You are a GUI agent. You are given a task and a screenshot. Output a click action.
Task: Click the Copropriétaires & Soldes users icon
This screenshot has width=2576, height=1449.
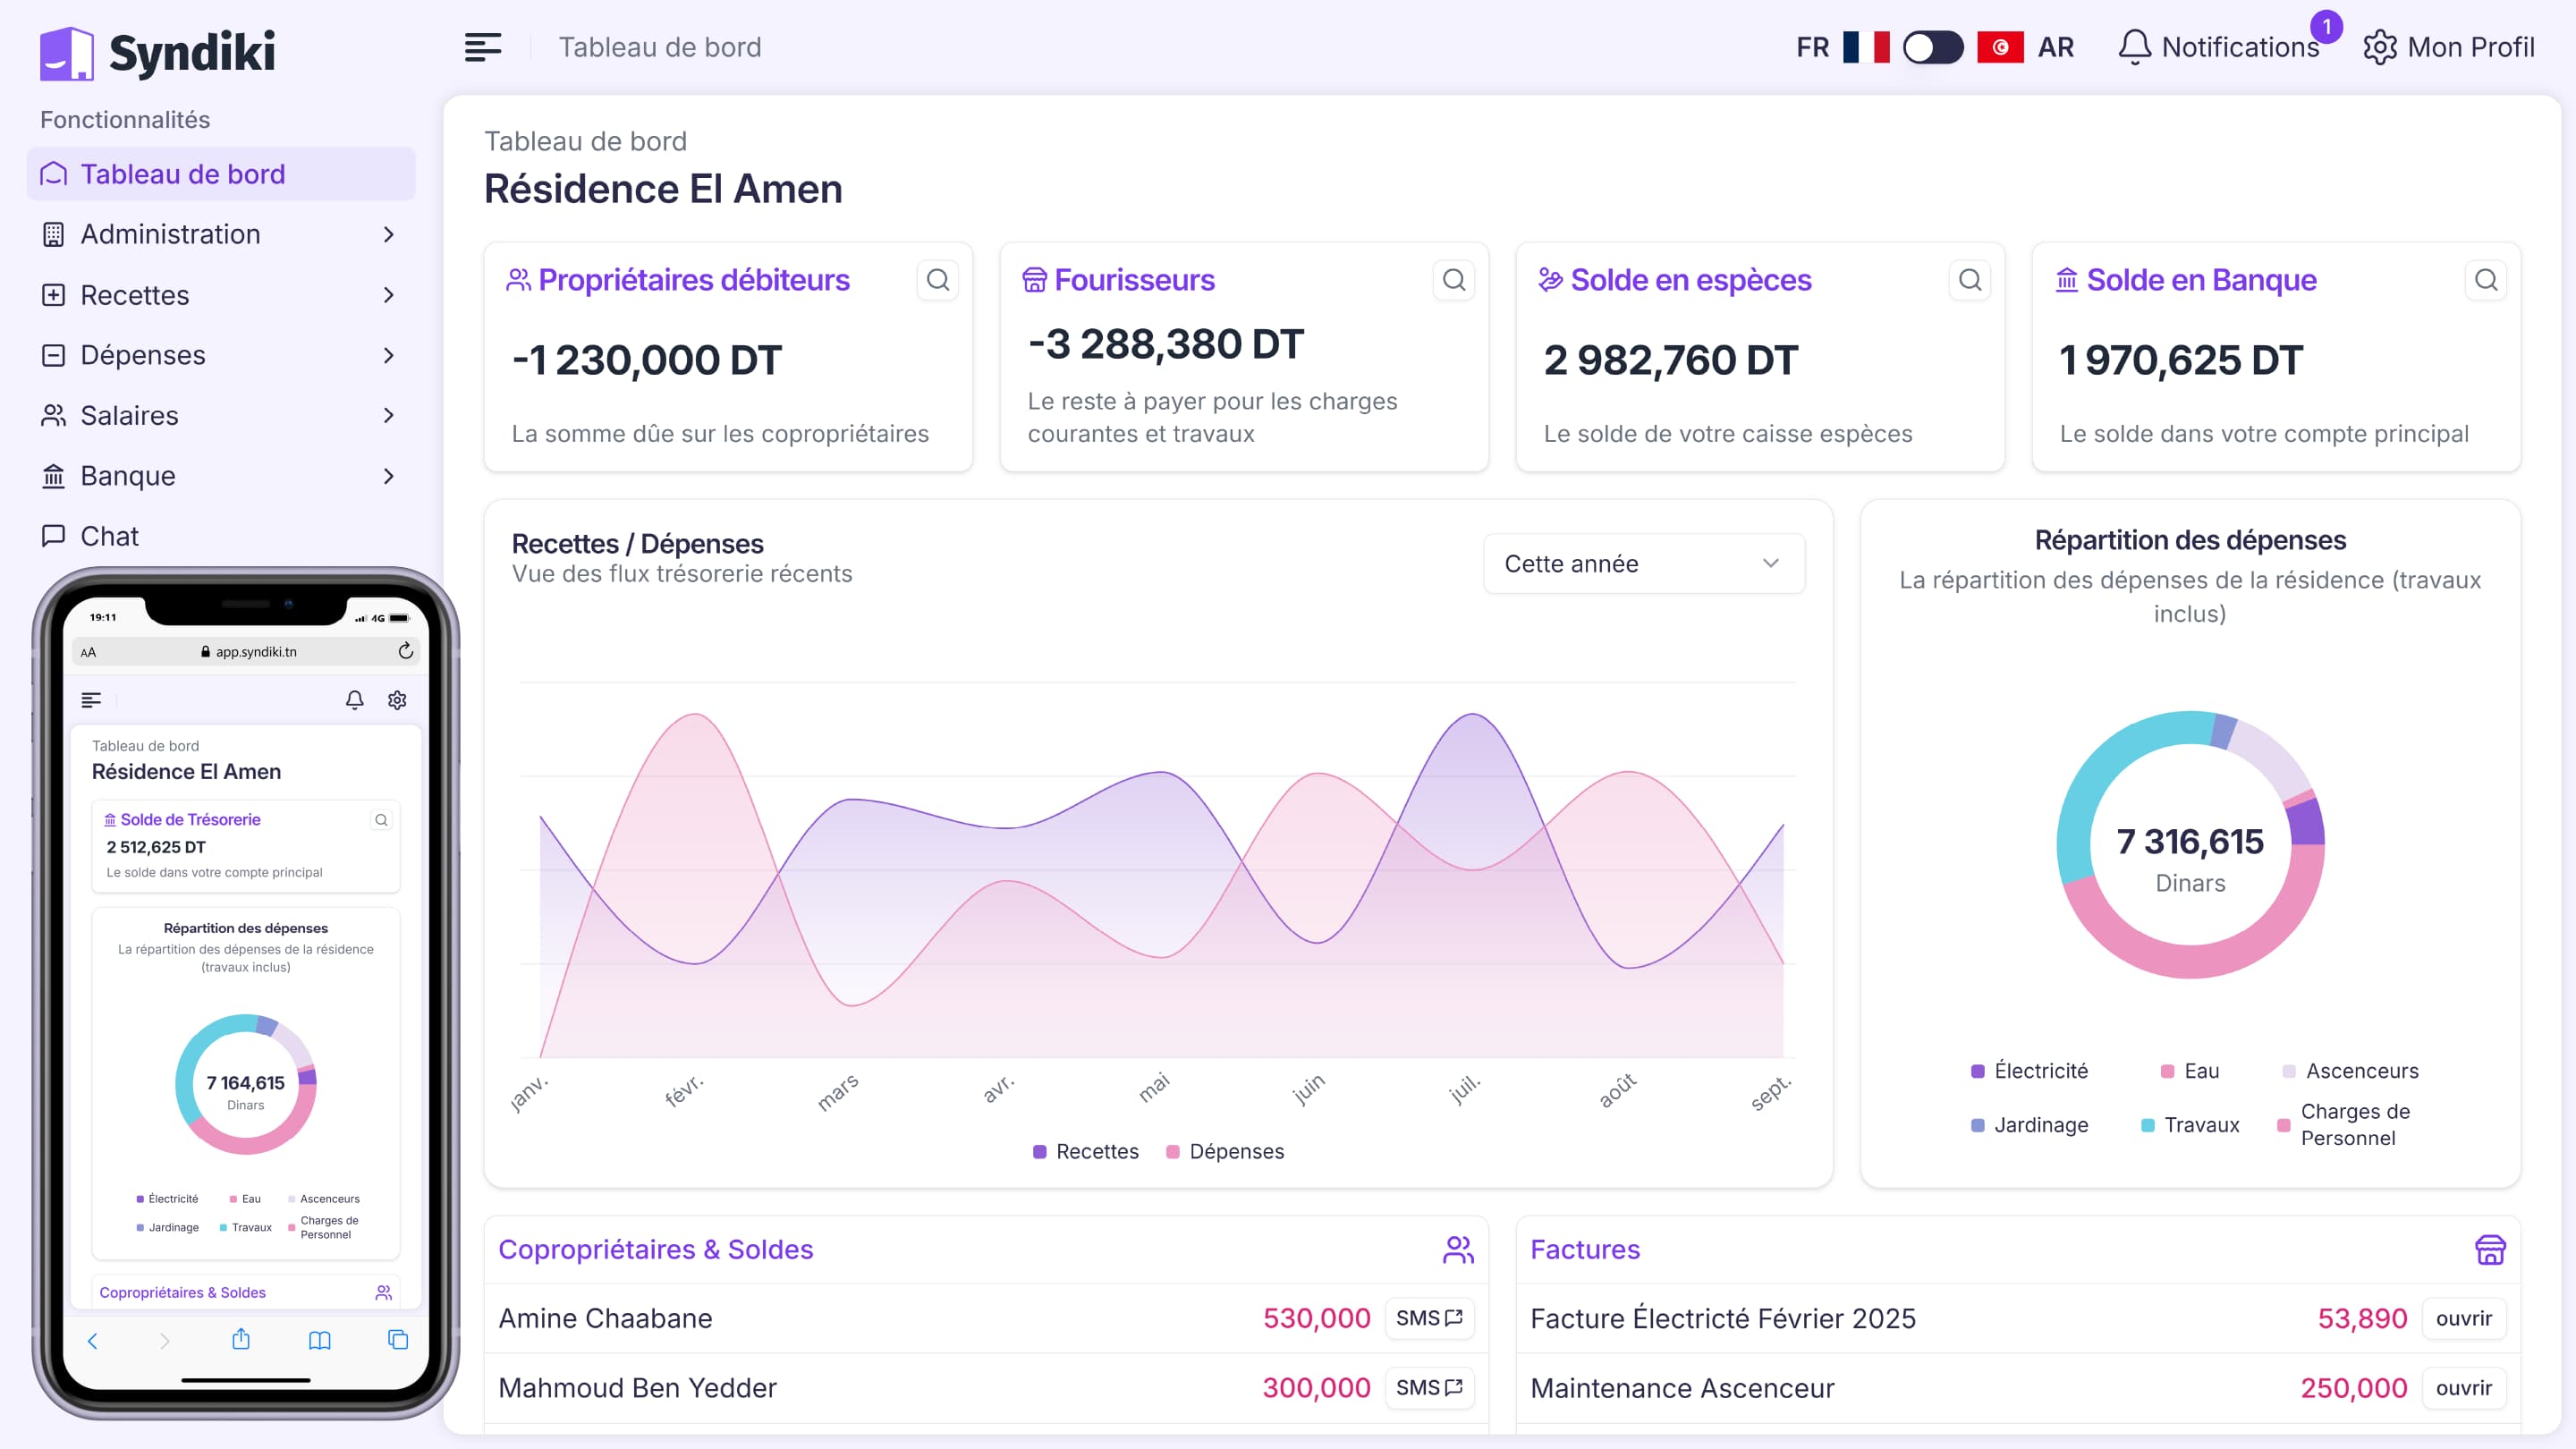pos(1458,1249)
